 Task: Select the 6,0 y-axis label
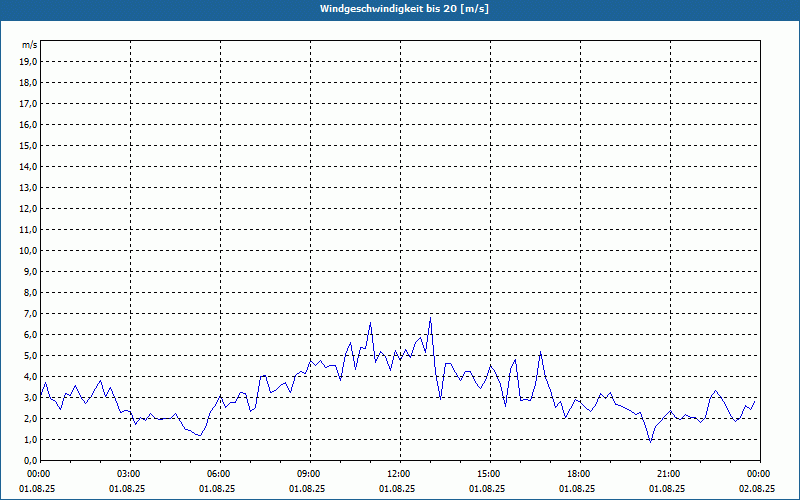(x=30, y=335)
